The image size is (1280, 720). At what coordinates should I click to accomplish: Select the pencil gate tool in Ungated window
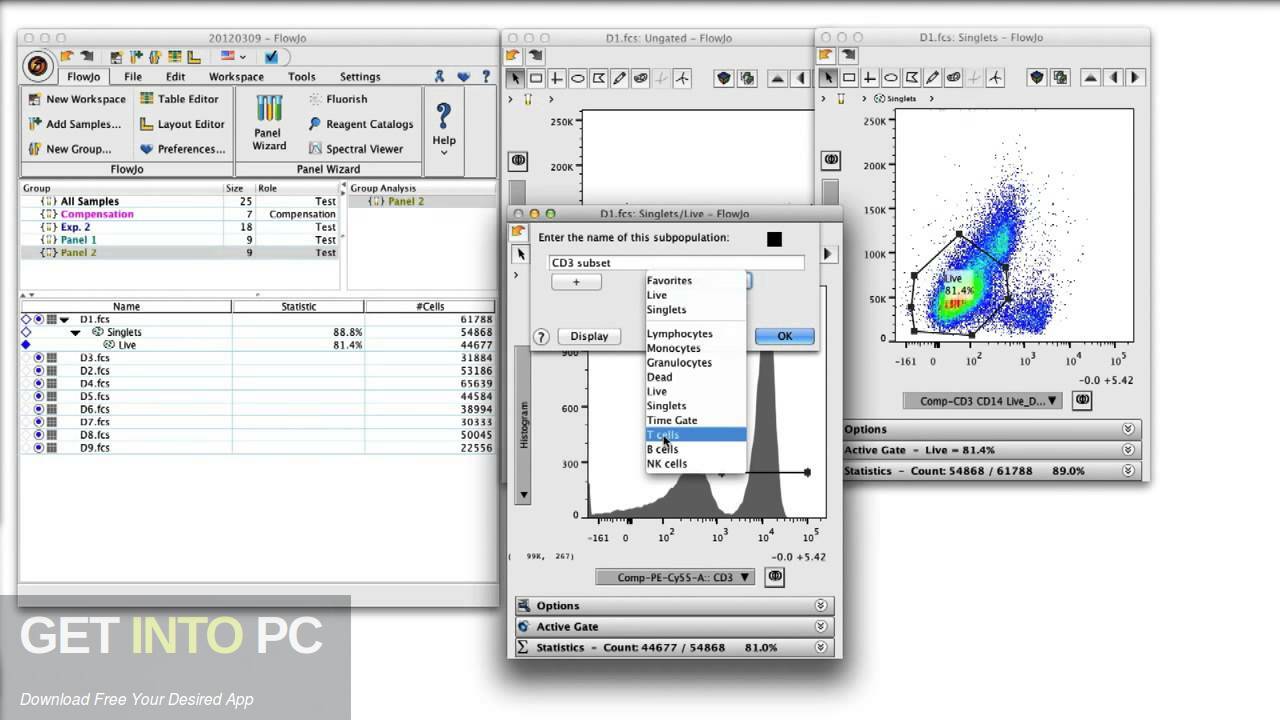620,78
